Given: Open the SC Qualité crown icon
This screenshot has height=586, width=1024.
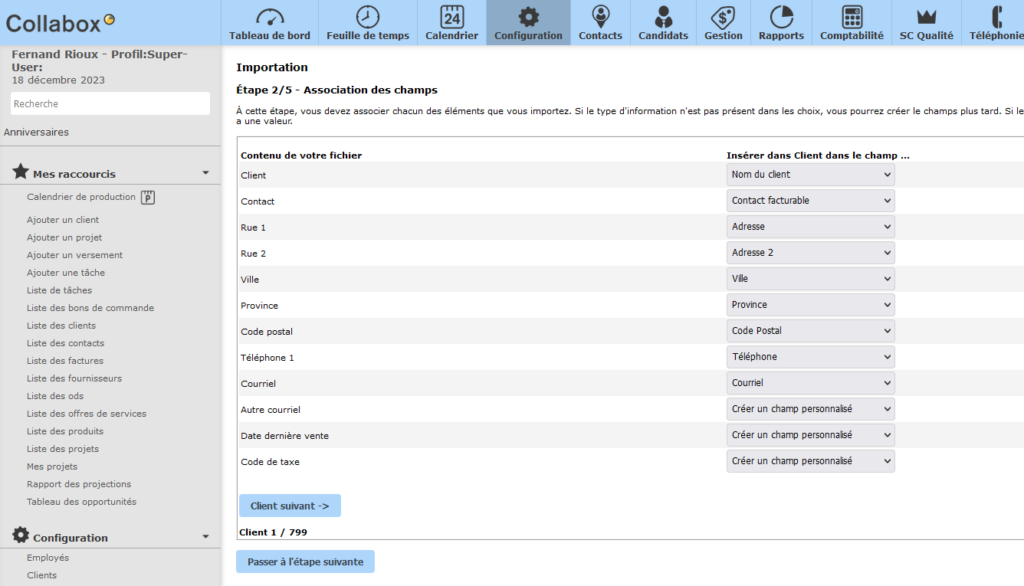Looking at the screenshot, I should point(926,17).
